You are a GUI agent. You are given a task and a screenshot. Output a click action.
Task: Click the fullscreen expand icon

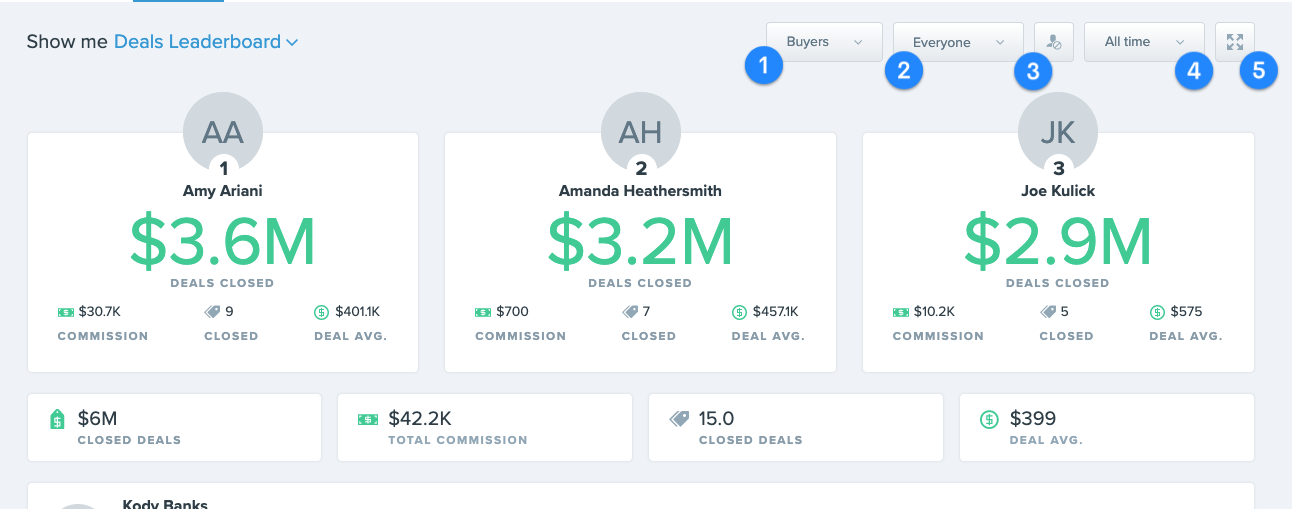point(1235,42)
